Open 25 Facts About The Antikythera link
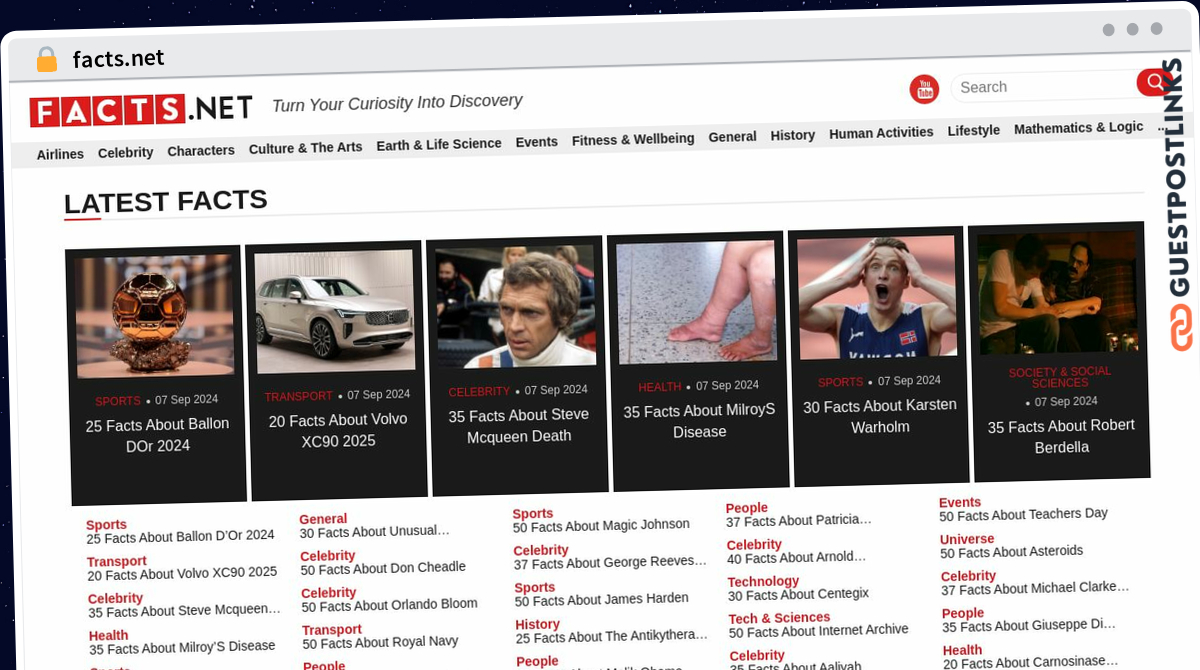The width and height of the screenshot is (1200, 670). click(x=611, y=636)
